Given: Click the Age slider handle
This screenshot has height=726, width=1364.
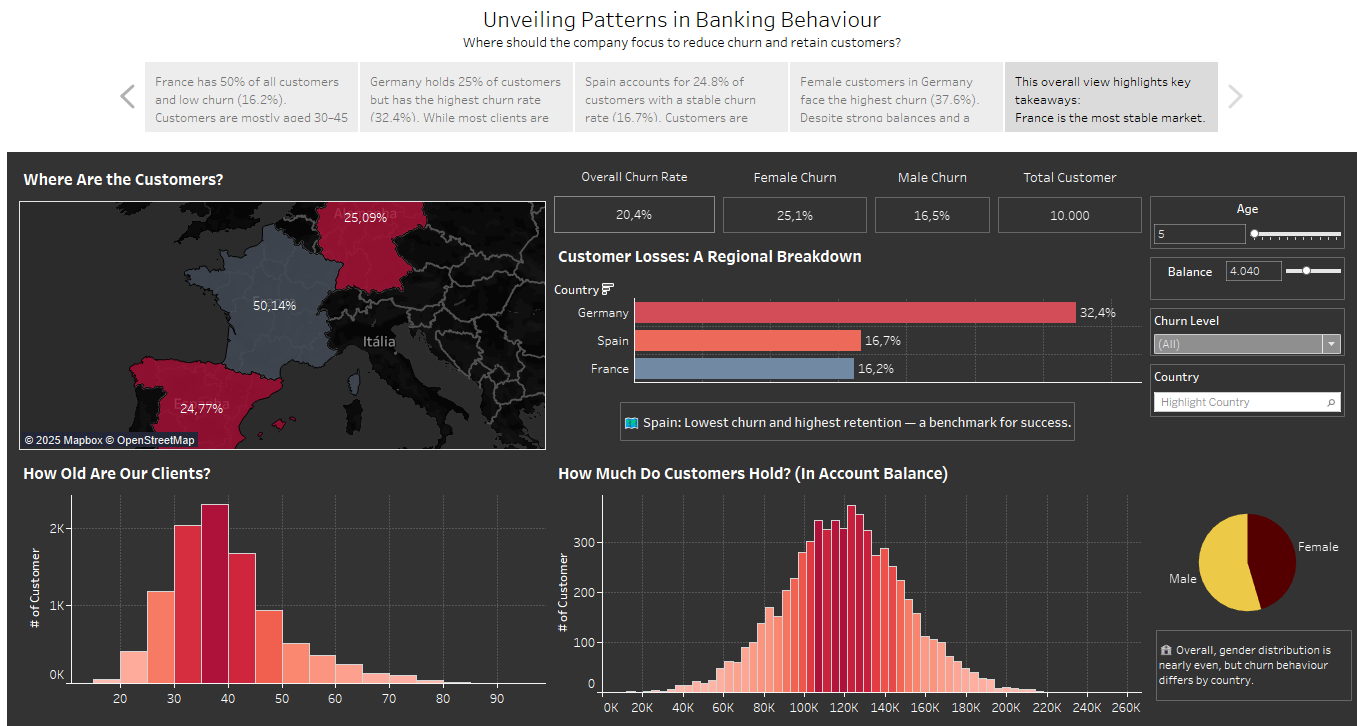Looking at the screenshot, I should tap(1255, 234).
